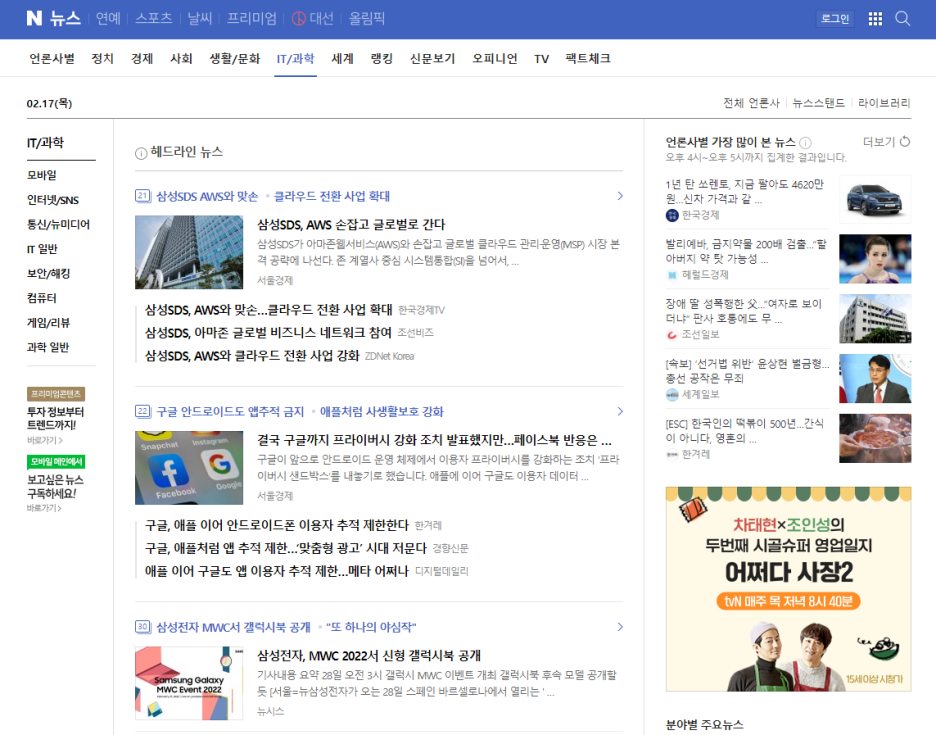Select 컴퓨터 in the sidebar
The height and width of the screenshot is (735, 936).
(x=42, y=298)
